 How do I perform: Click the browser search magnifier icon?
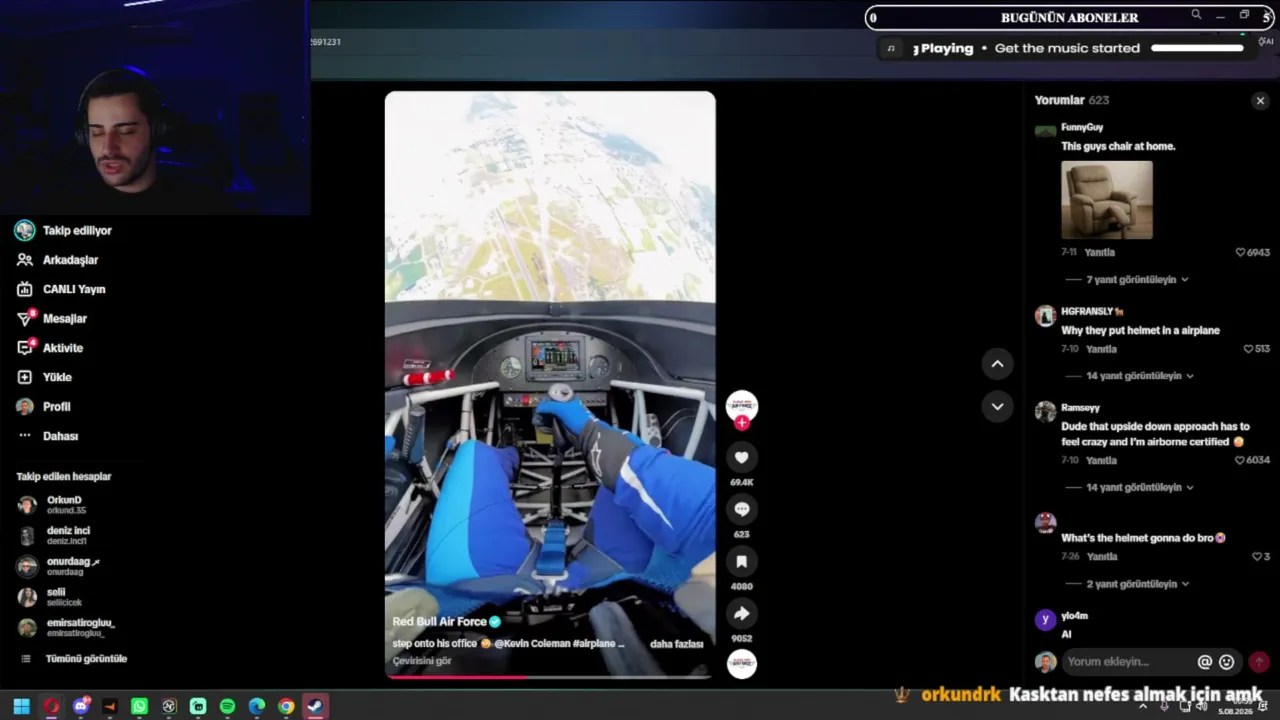(x=1196, y=15)
